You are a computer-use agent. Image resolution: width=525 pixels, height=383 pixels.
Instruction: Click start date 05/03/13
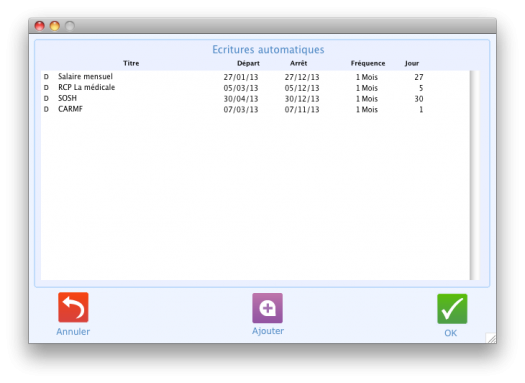click(x=241, y=88)
